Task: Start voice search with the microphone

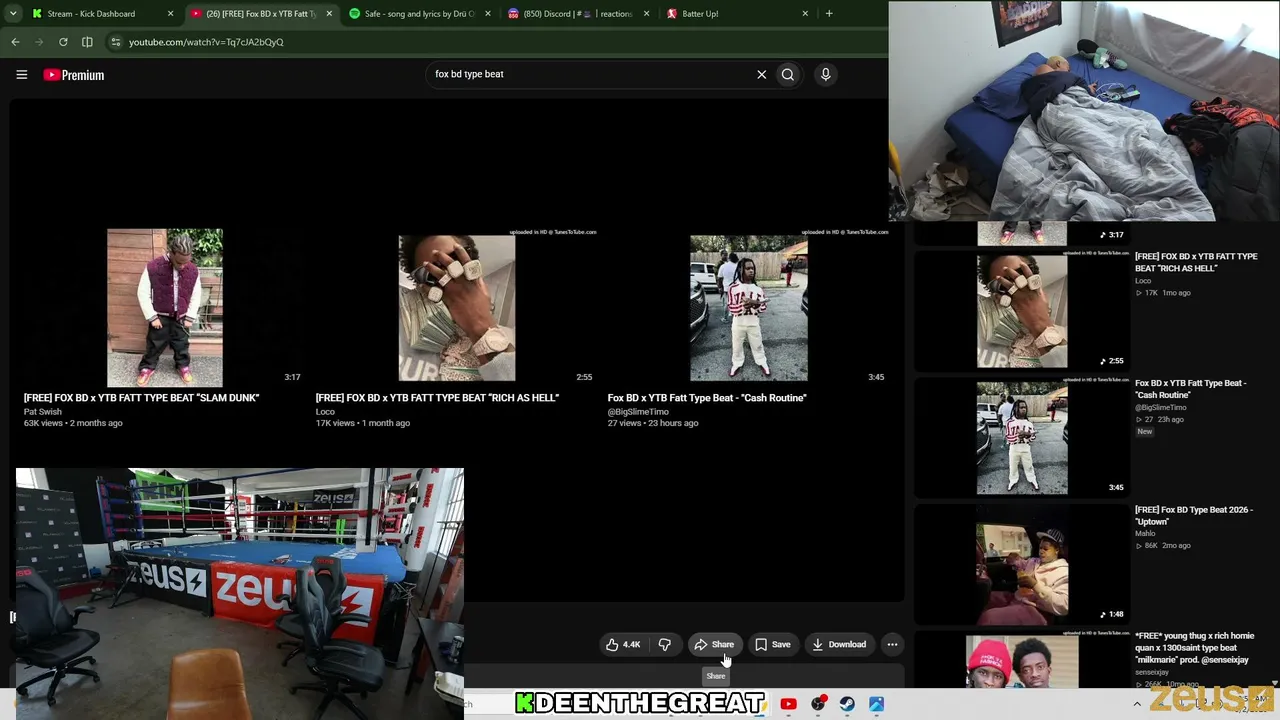Action: [825, 74]
